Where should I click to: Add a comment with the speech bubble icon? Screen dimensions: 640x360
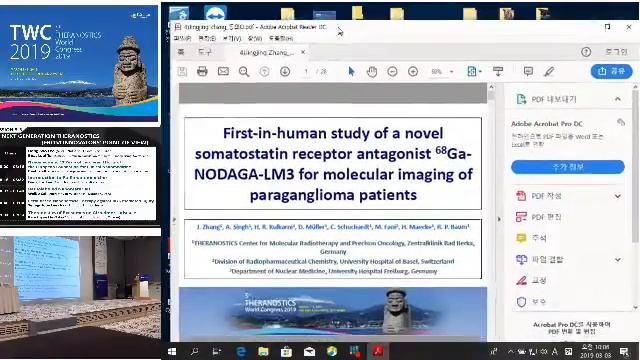click(528, 71)
